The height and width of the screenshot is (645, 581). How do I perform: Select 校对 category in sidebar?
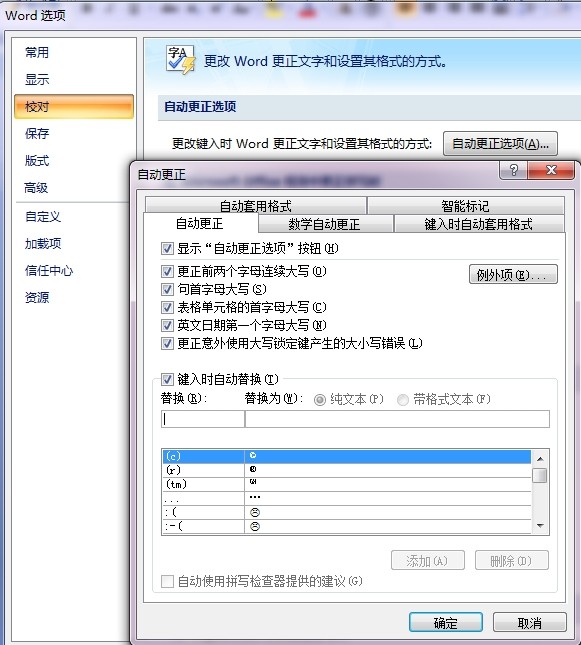tap(74, 107)
